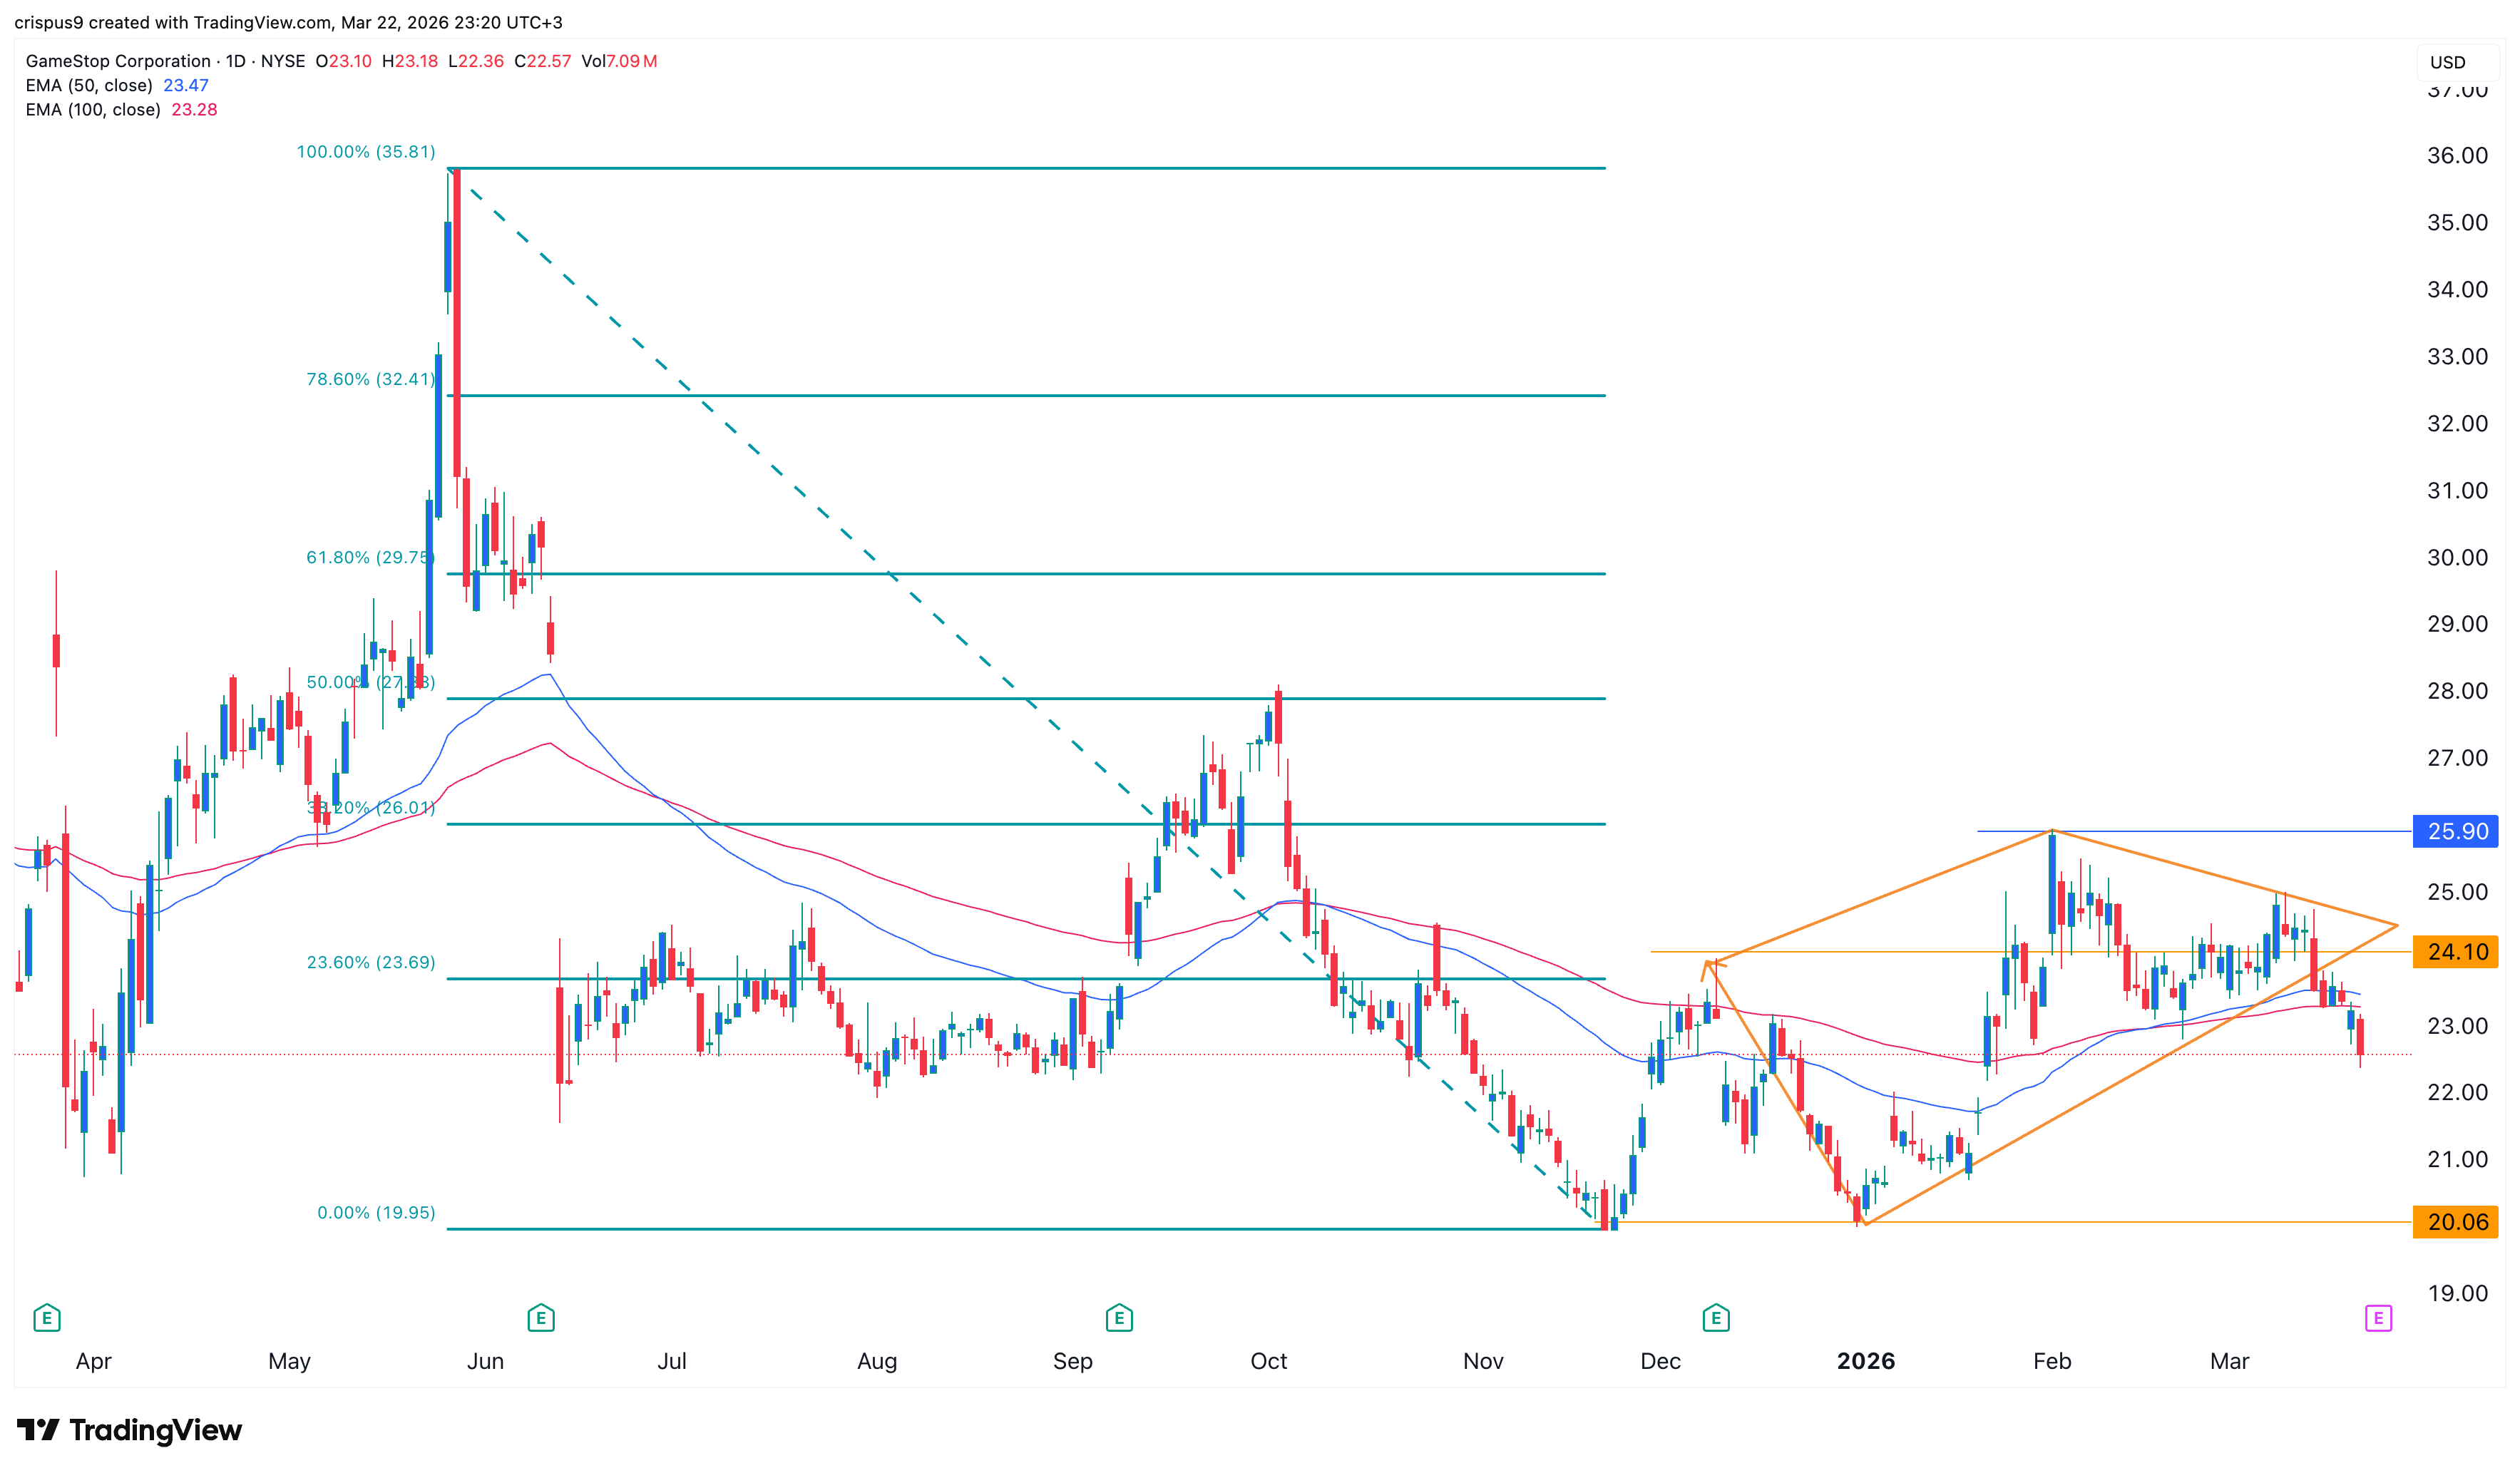
Task: Click the Vol 7.09 M volume readout
Action: (x=619, y=61)
